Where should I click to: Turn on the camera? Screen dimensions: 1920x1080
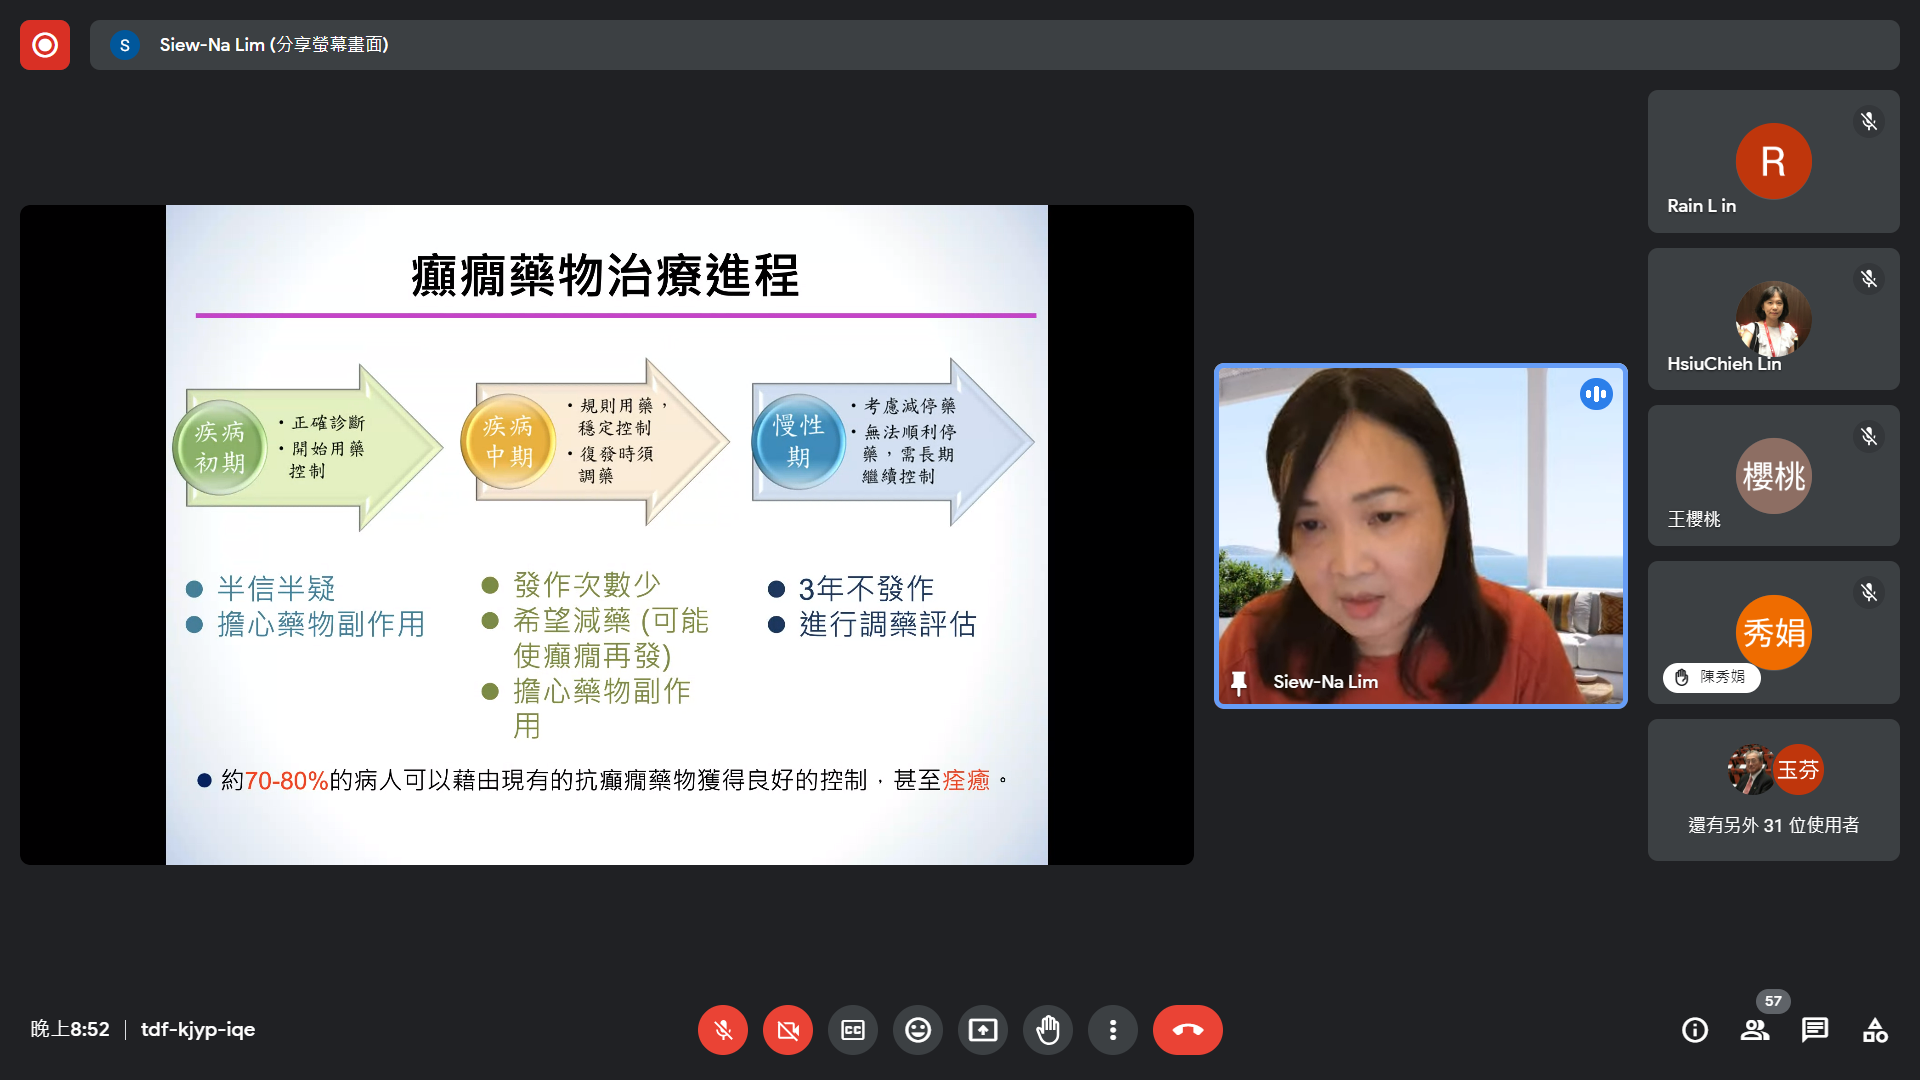[788, 1030]
